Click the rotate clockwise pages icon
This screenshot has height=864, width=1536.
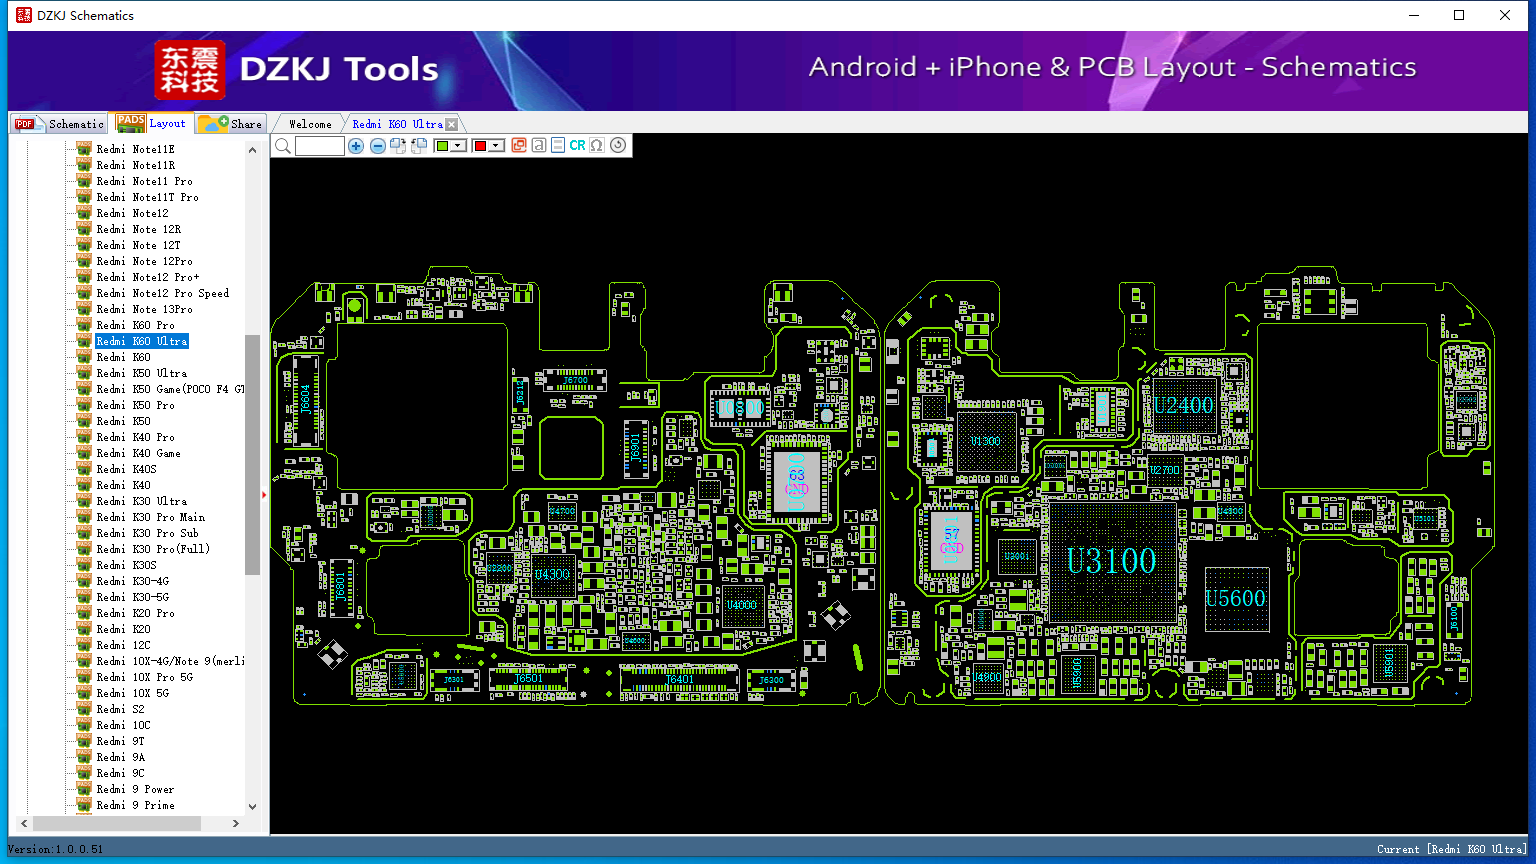[398, 146]
